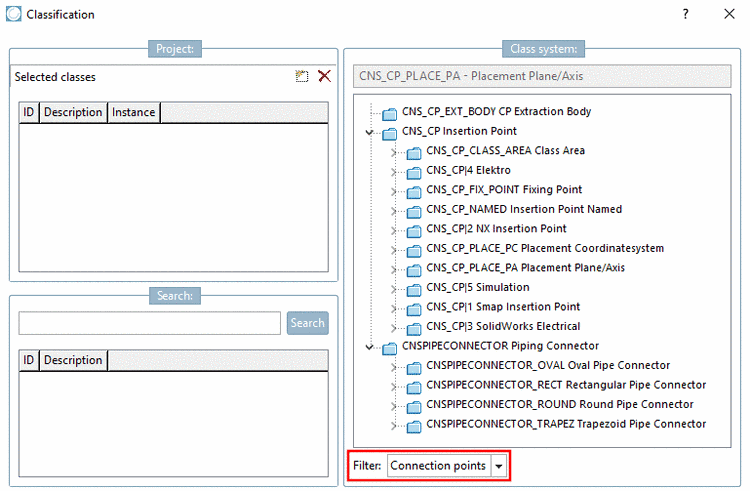Screen dimensions: 750x491
Task: Click folder icon of CNSPIPECONNECTOR_TRAPEZ Trapezoid Pipe Connector
Action: tap(414, 426)
